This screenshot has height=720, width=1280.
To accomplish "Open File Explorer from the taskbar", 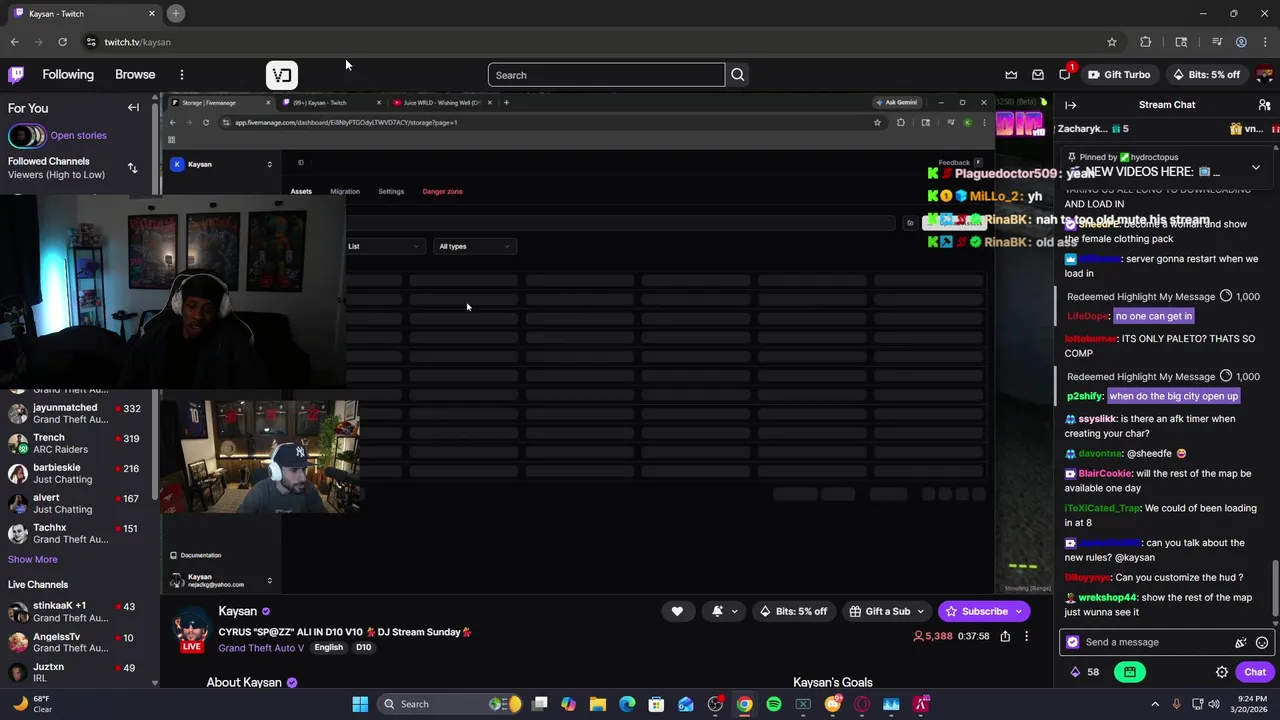I will click(598, 704).
